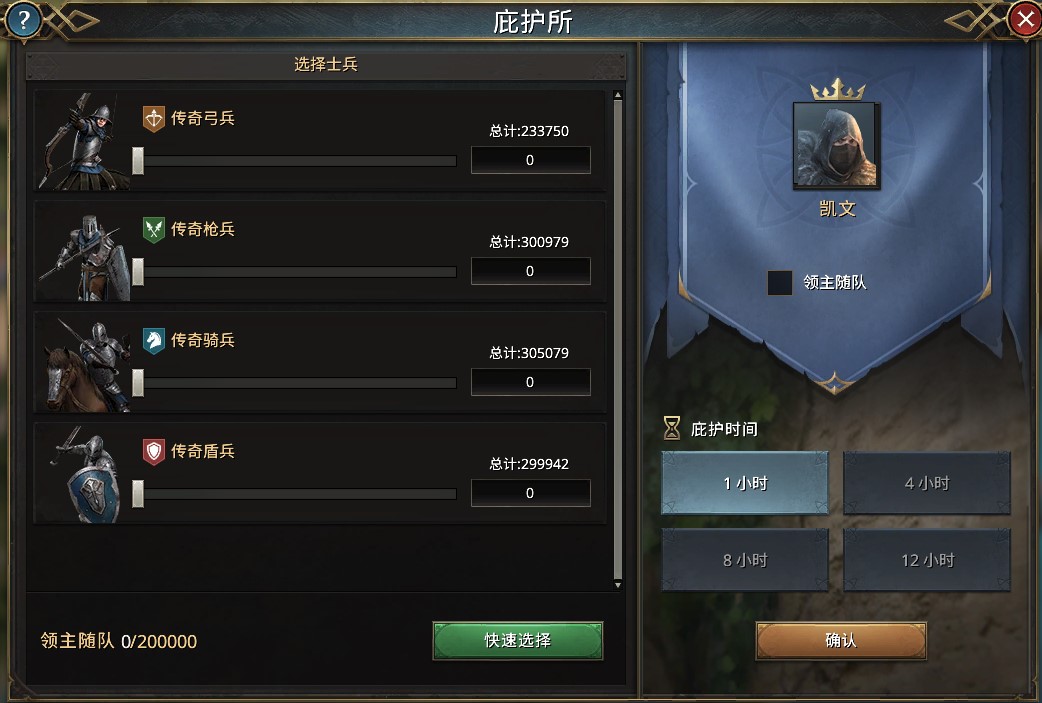Click the 传奇枪兵 spearman type icon

[x=154, y=230]
